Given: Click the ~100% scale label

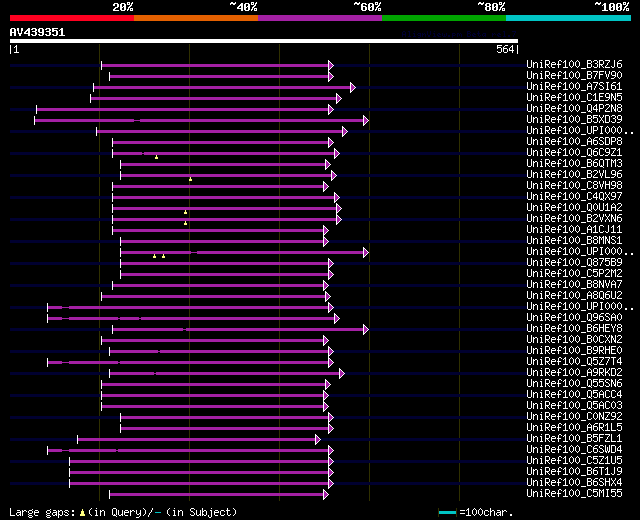Looking at the screenshot, I should coord(612,7).
